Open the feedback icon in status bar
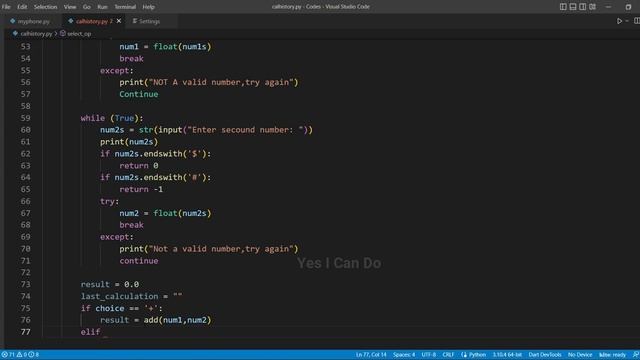The image size is (640, 360). (636, 355)
